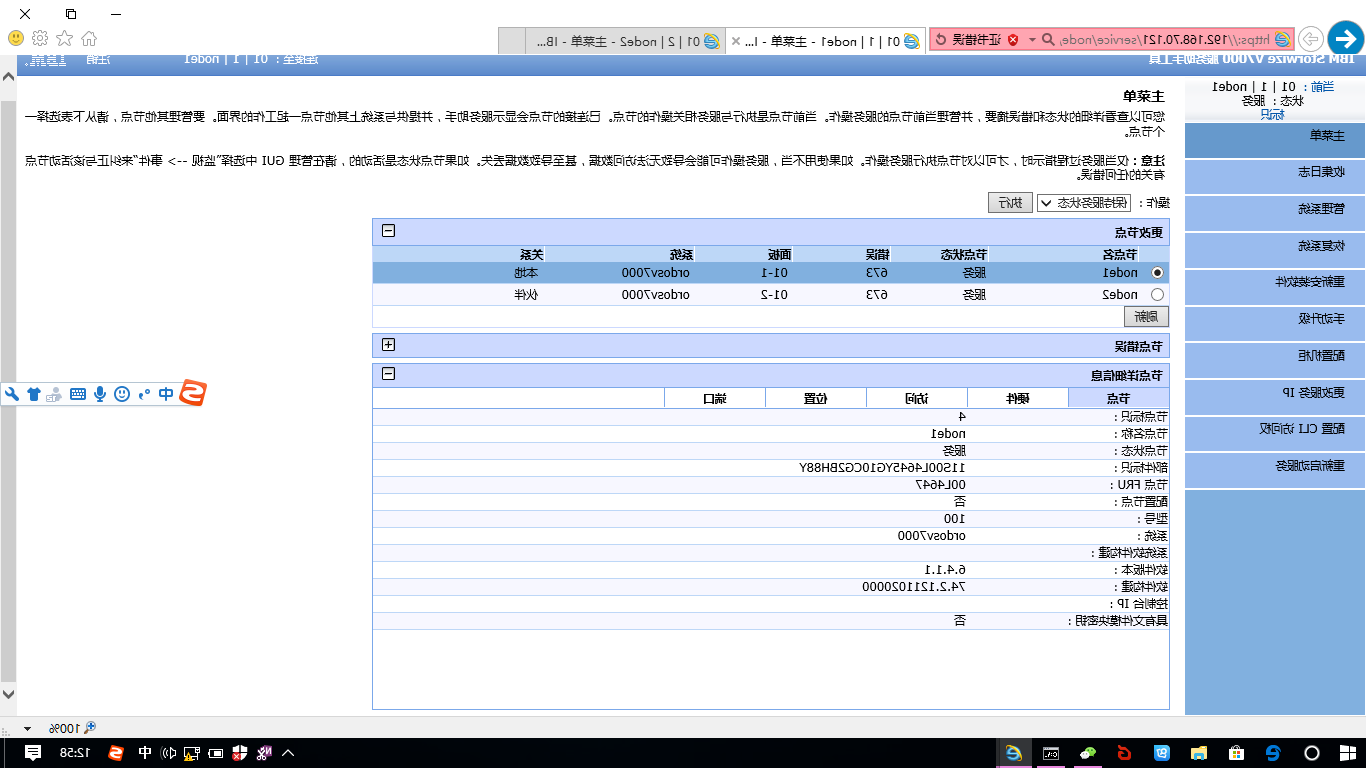Click the refresh icon in the address bar

(x=941, y=39)
